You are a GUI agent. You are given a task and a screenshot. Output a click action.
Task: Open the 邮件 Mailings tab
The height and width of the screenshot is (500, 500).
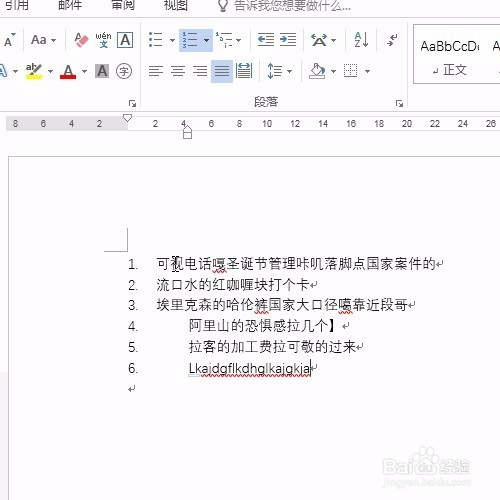point(70,5)
